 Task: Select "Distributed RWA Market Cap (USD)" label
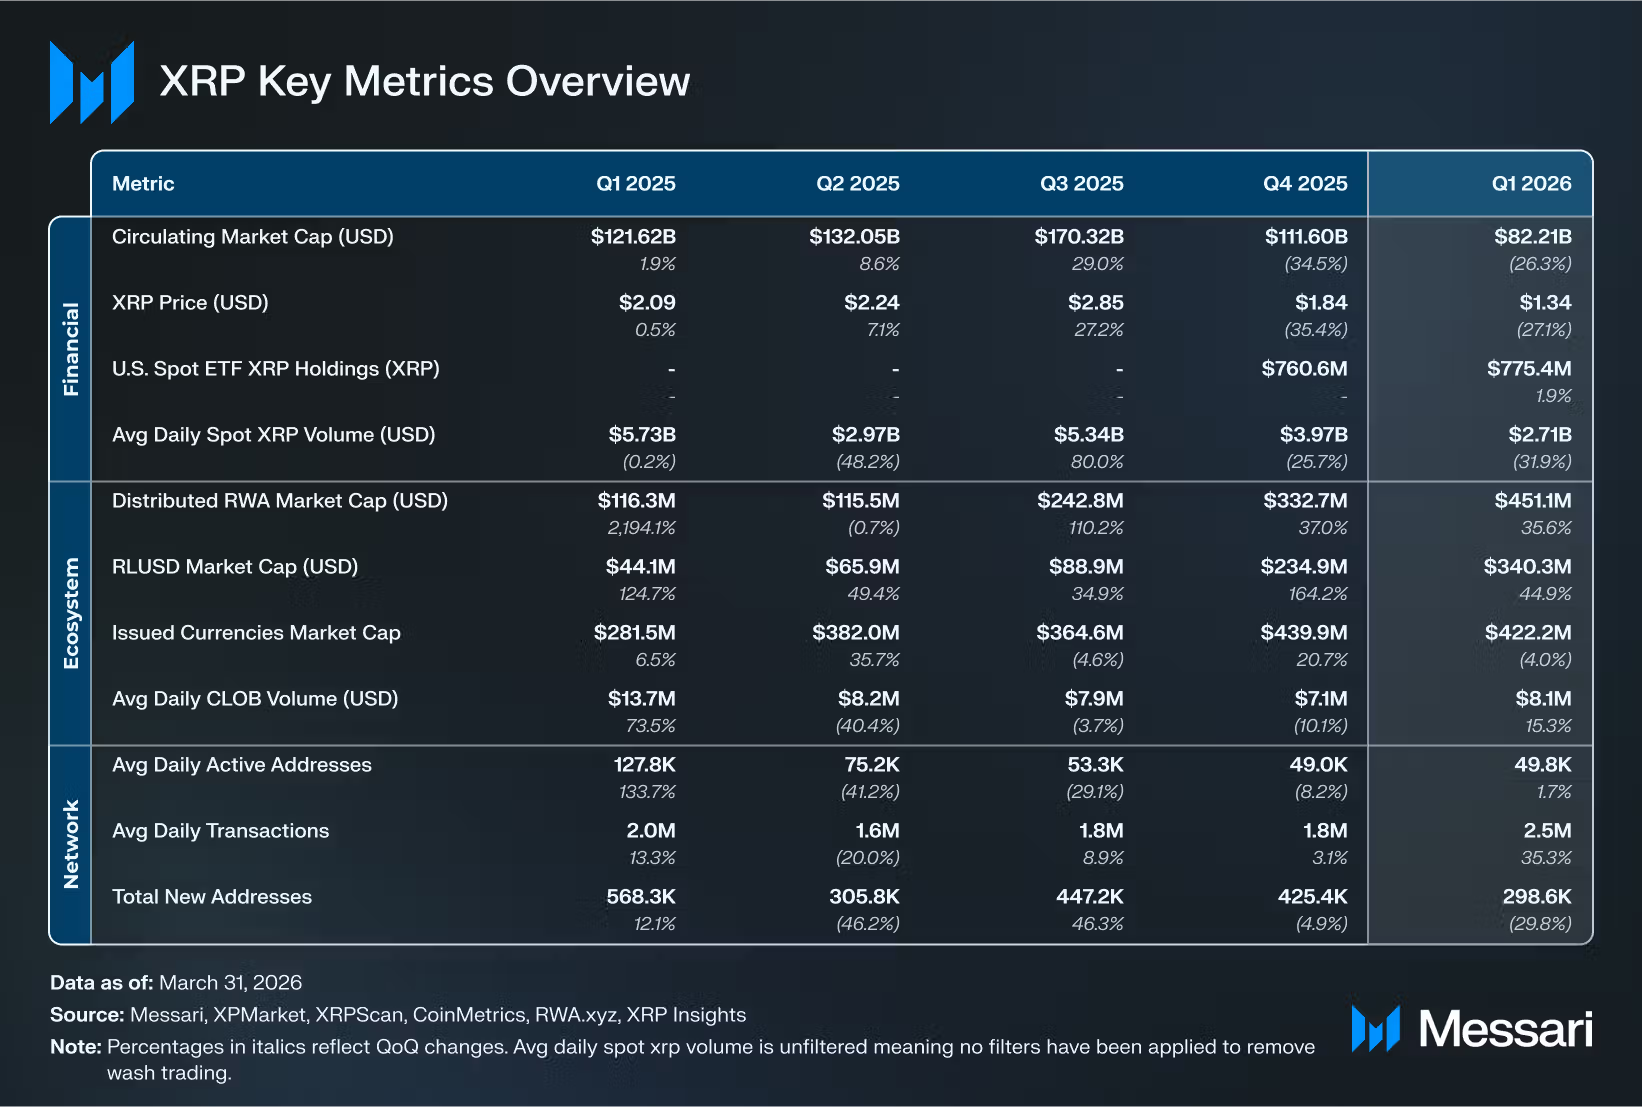(280, 501)
